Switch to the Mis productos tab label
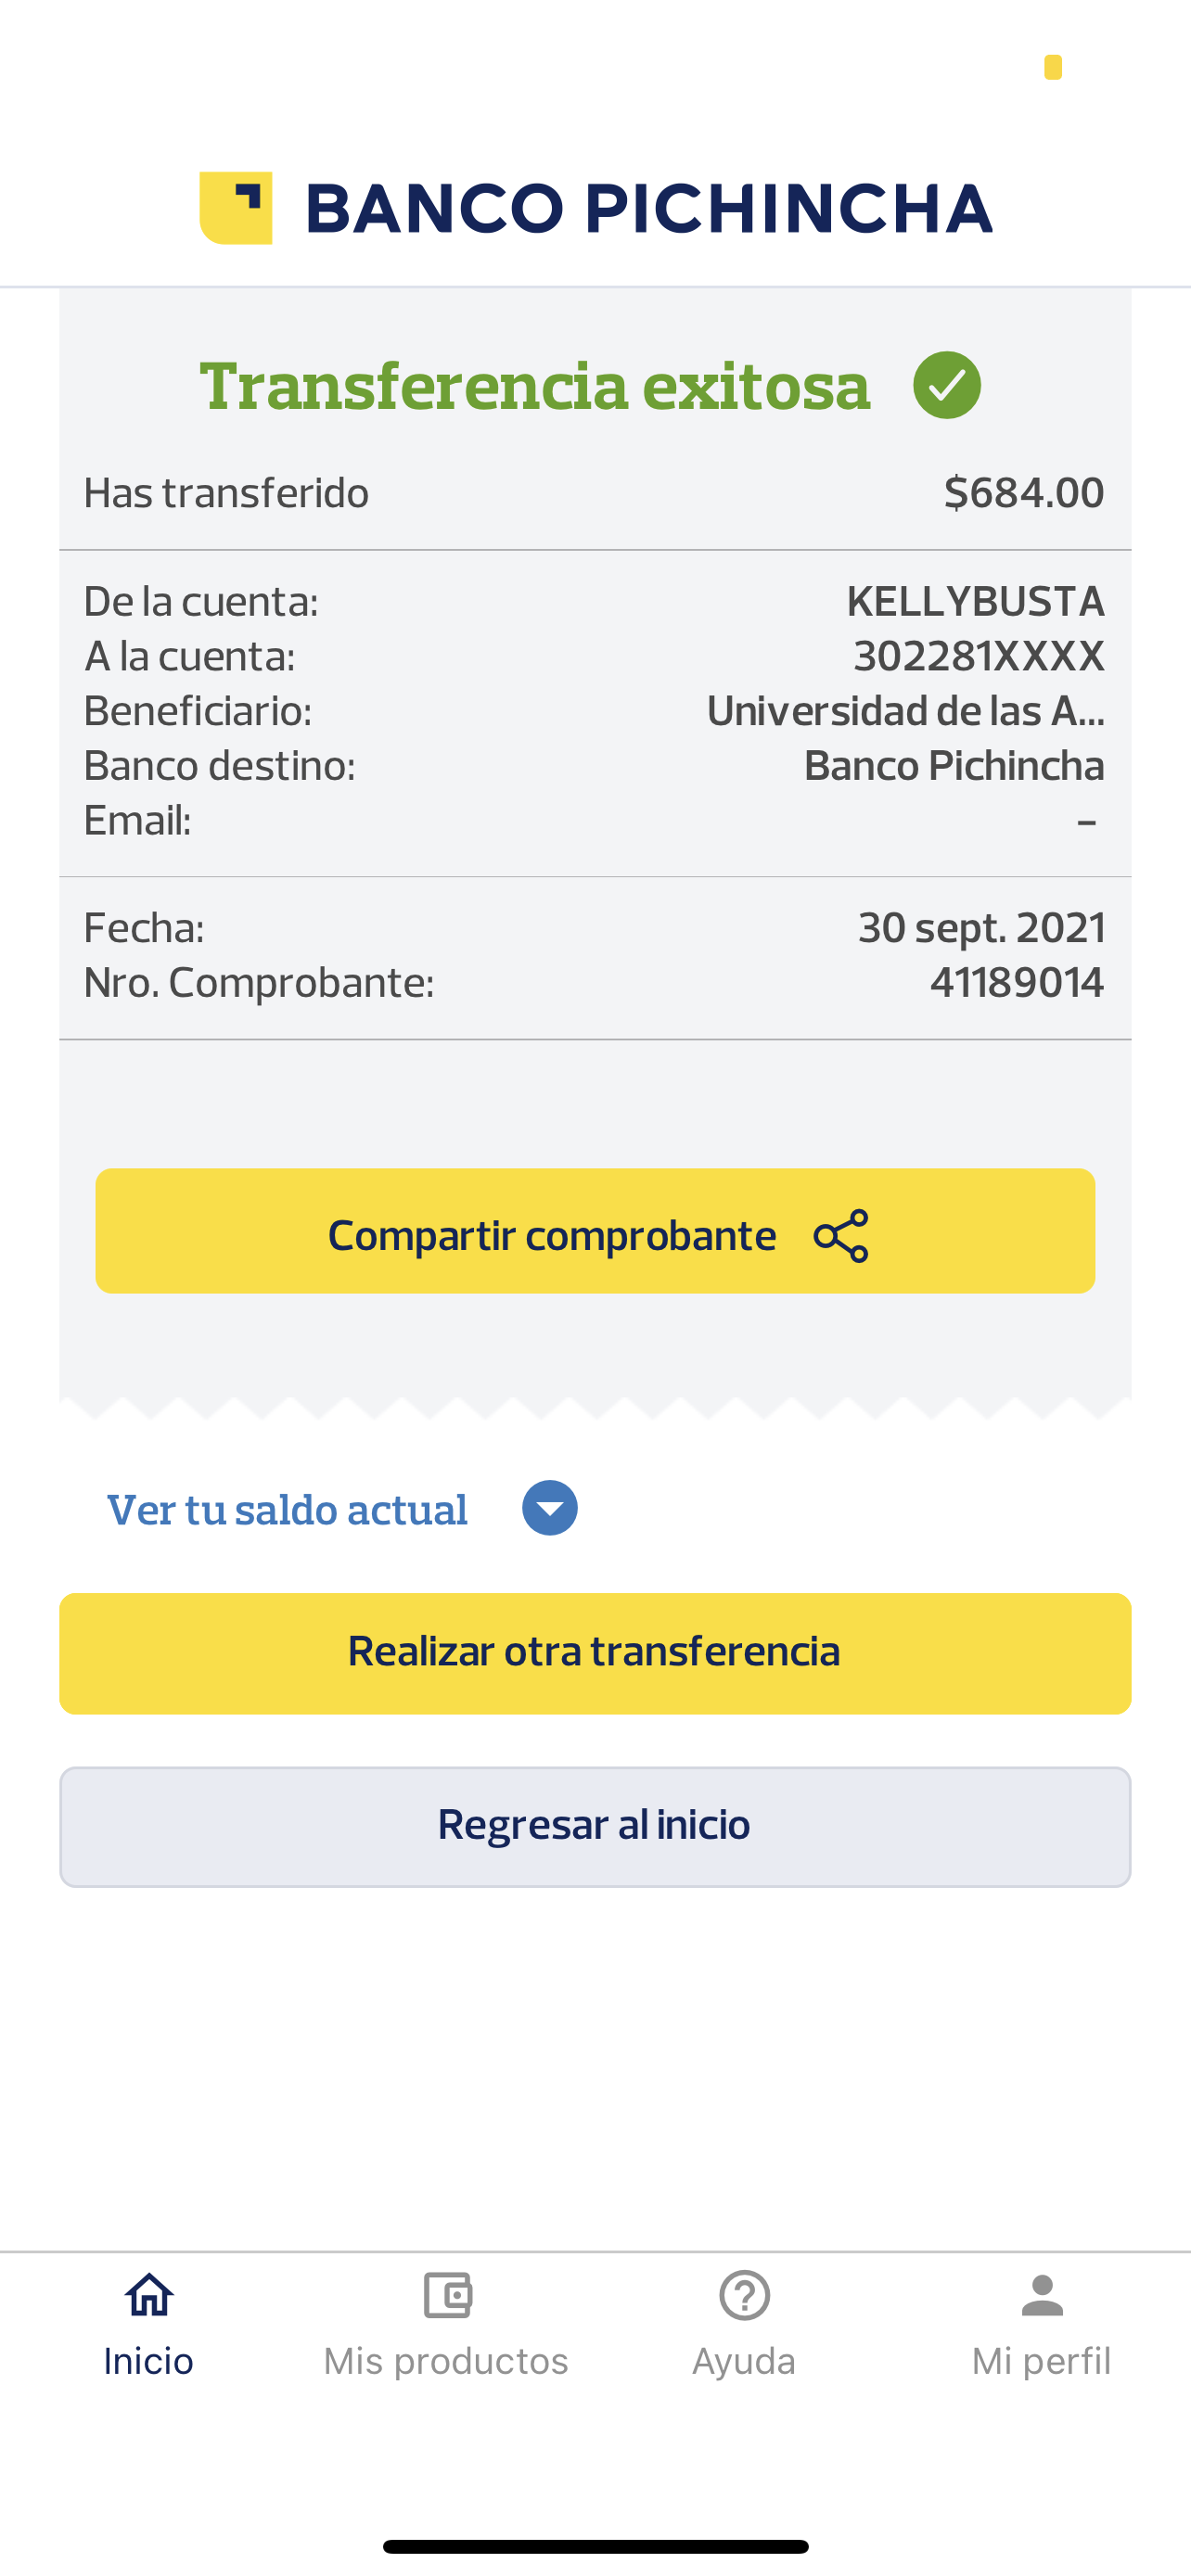 pyautogui.click(x=446, y=2361)
